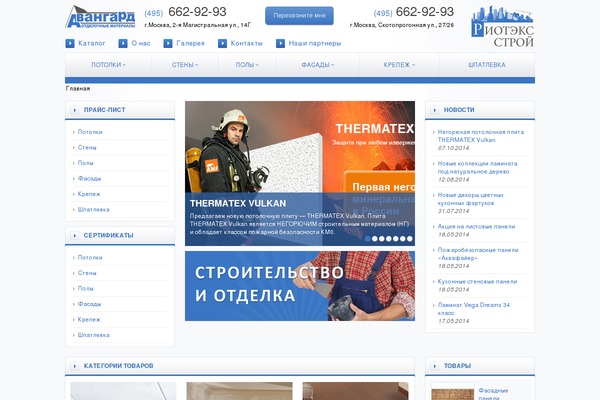Click the arrow icon beside Каталог

pyautogui.click(x=70, y=44)
